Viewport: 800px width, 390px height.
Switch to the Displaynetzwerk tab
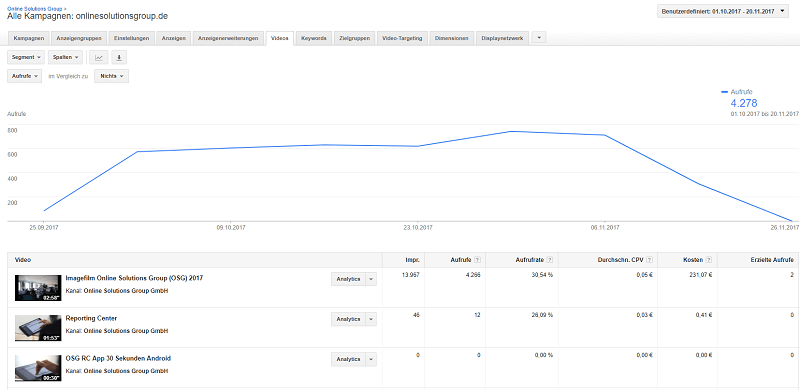(x=502, y=38)
